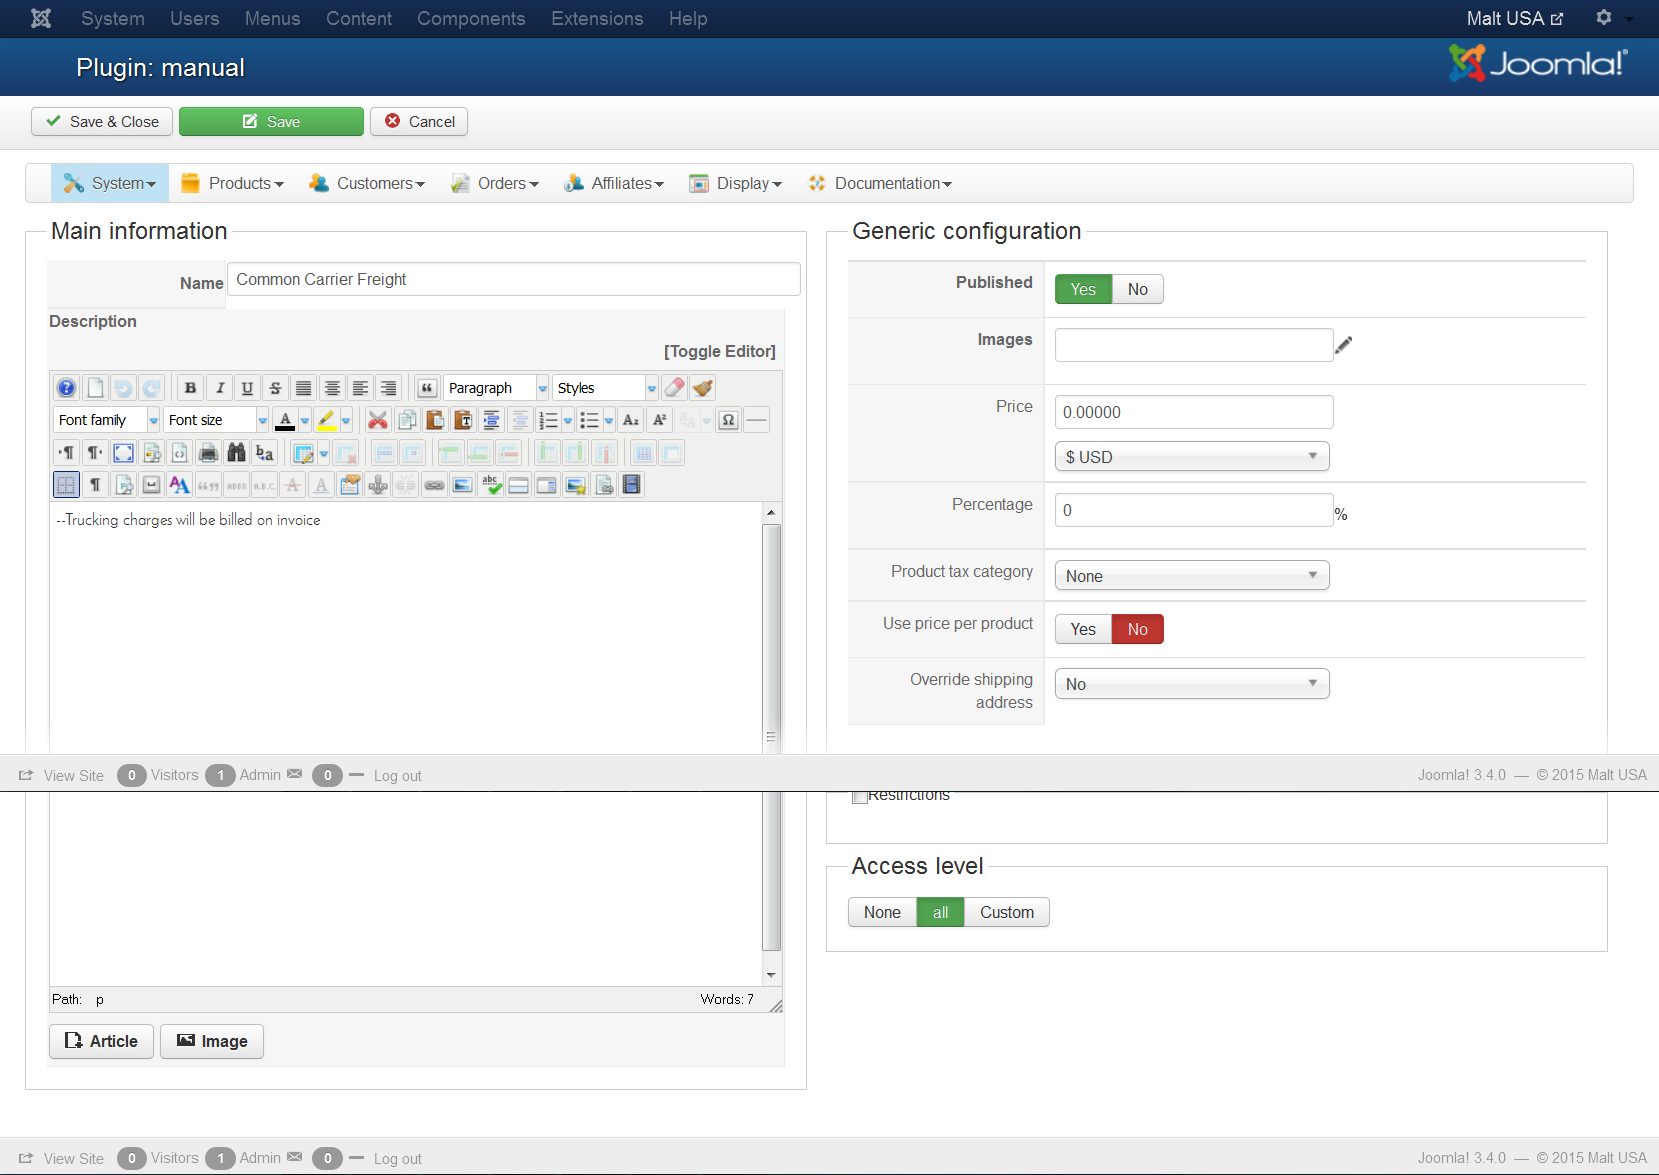Screen dimensions: 1659x1175
Task: Open the Override shipping address dropdown
Action: click(x=1192, y=684)
